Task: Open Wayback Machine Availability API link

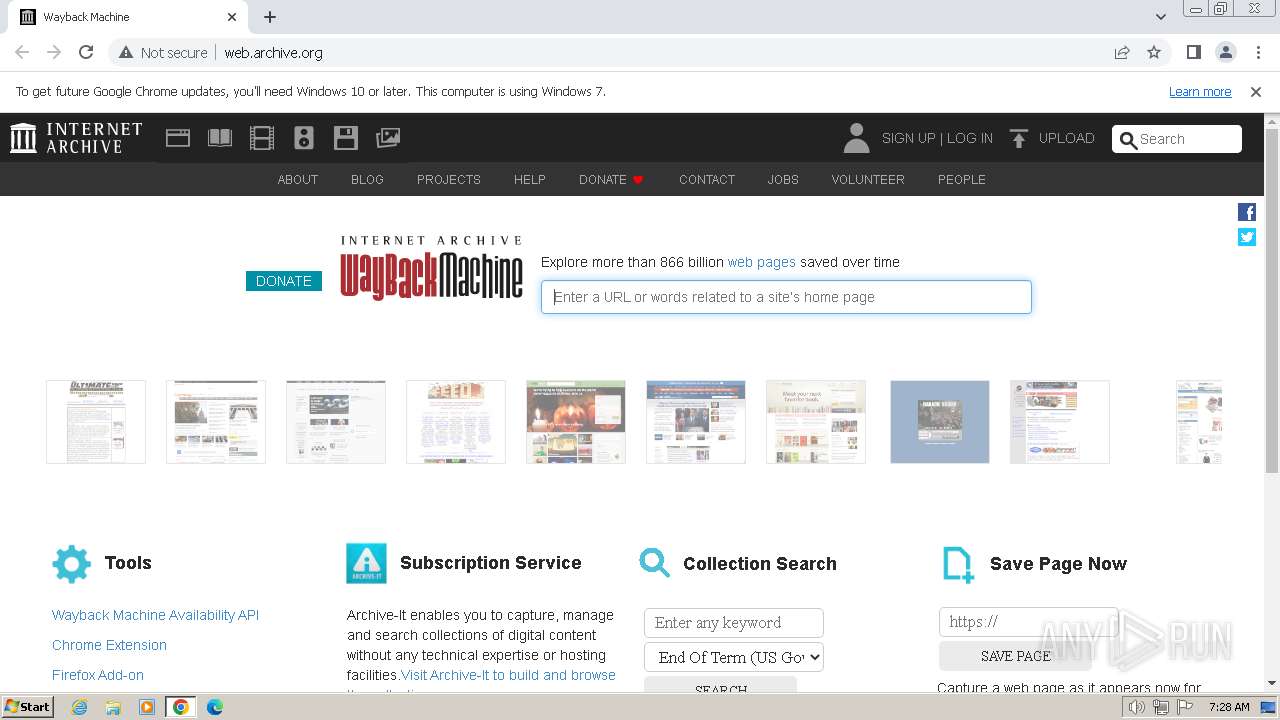Action: pos(155,615)
